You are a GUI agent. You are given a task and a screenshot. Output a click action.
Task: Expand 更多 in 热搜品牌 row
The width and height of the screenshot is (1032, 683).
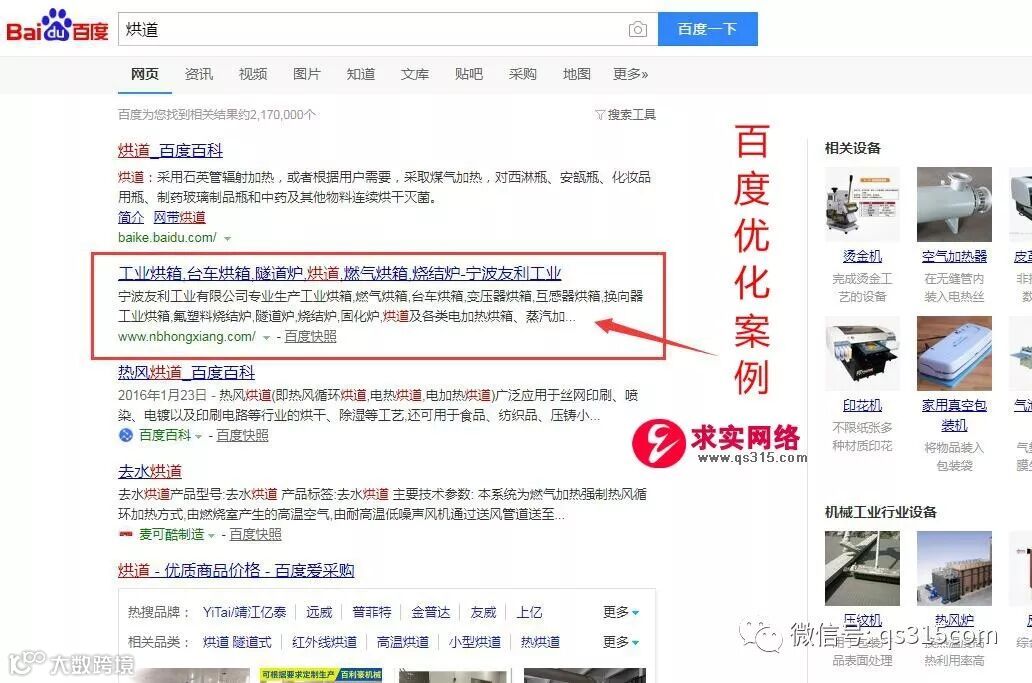coord(621,613)
